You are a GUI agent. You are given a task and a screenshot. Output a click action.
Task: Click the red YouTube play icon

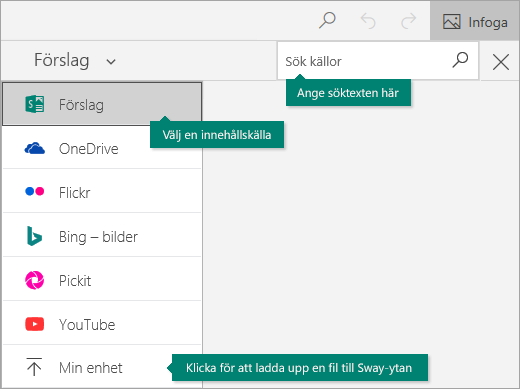[x=35, y=324]
